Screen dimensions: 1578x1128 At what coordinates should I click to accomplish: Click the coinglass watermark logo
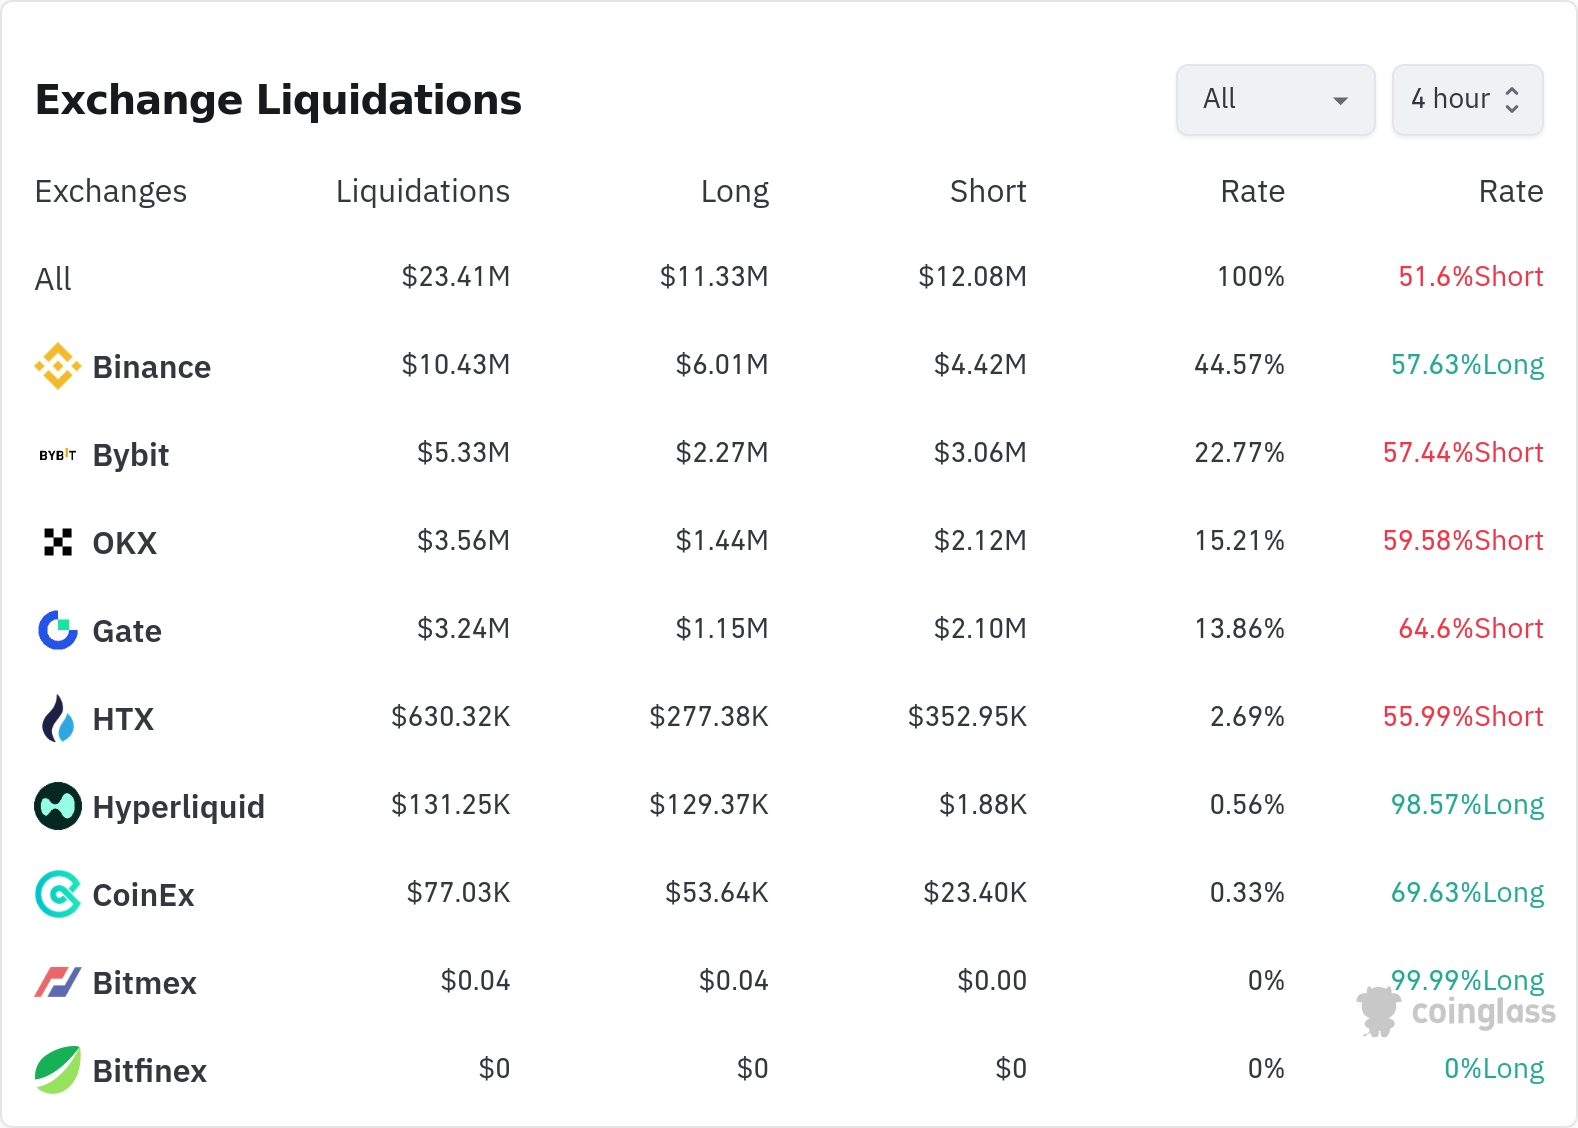pos(1457,1012)
